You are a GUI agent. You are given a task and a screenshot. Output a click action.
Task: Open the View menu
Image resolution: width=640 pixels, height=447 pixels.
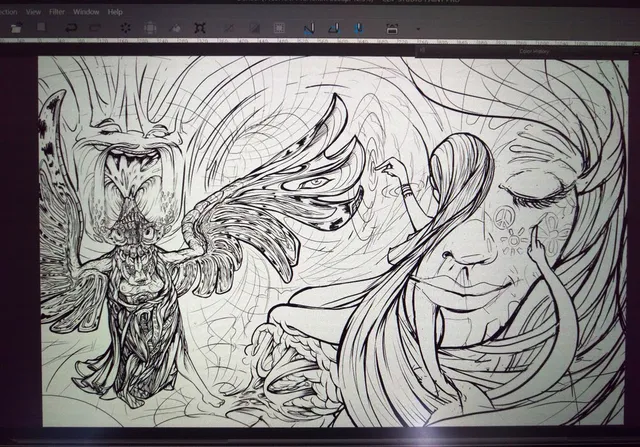33,12
